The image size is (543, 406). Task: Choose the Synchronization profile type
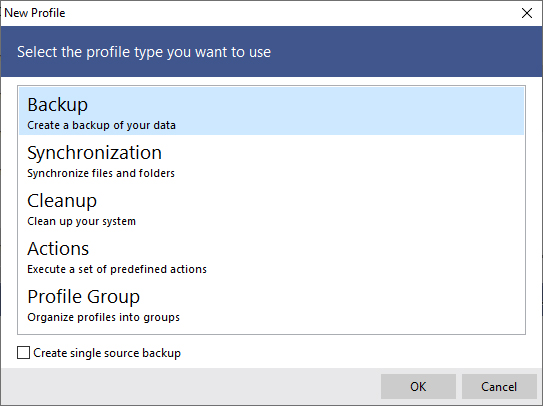(272, 159)
